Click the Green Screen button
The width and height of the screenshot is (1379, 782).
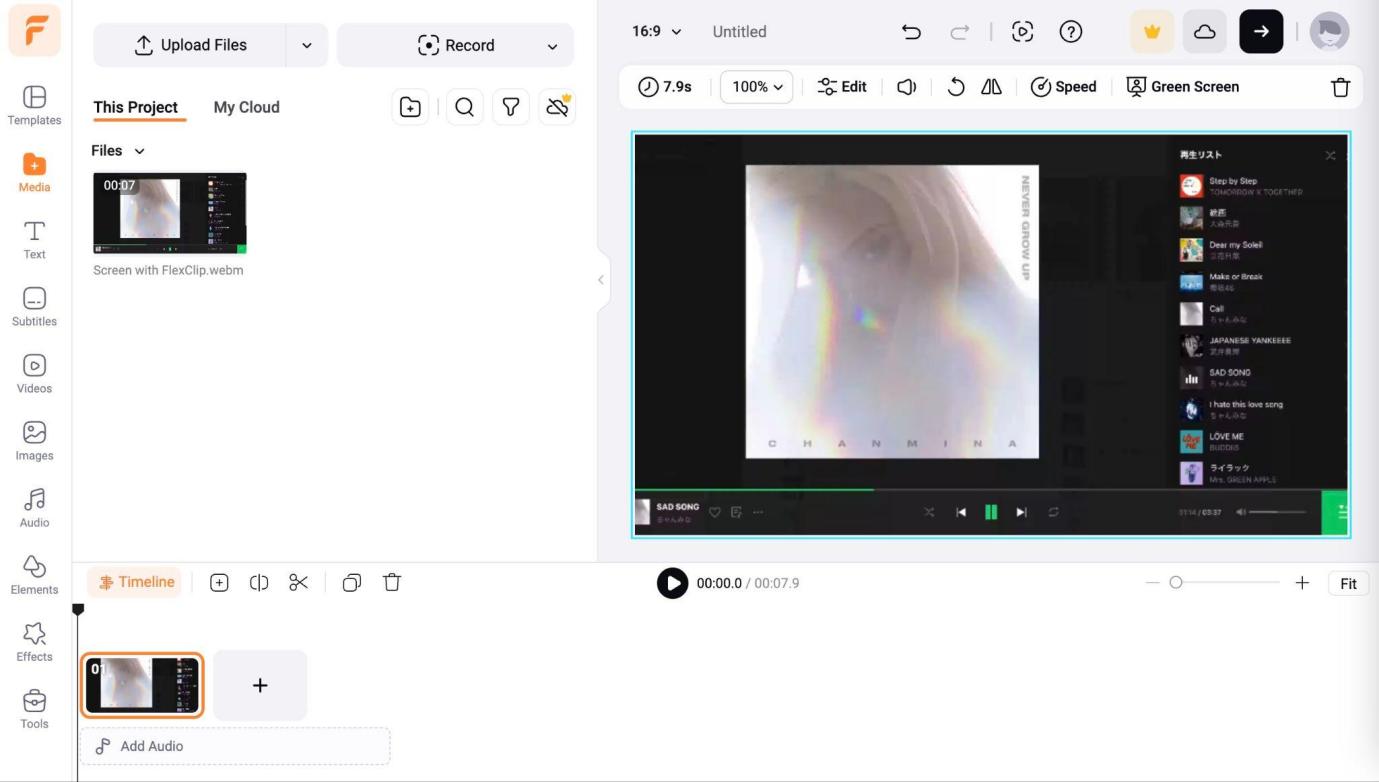[1183, 87]
